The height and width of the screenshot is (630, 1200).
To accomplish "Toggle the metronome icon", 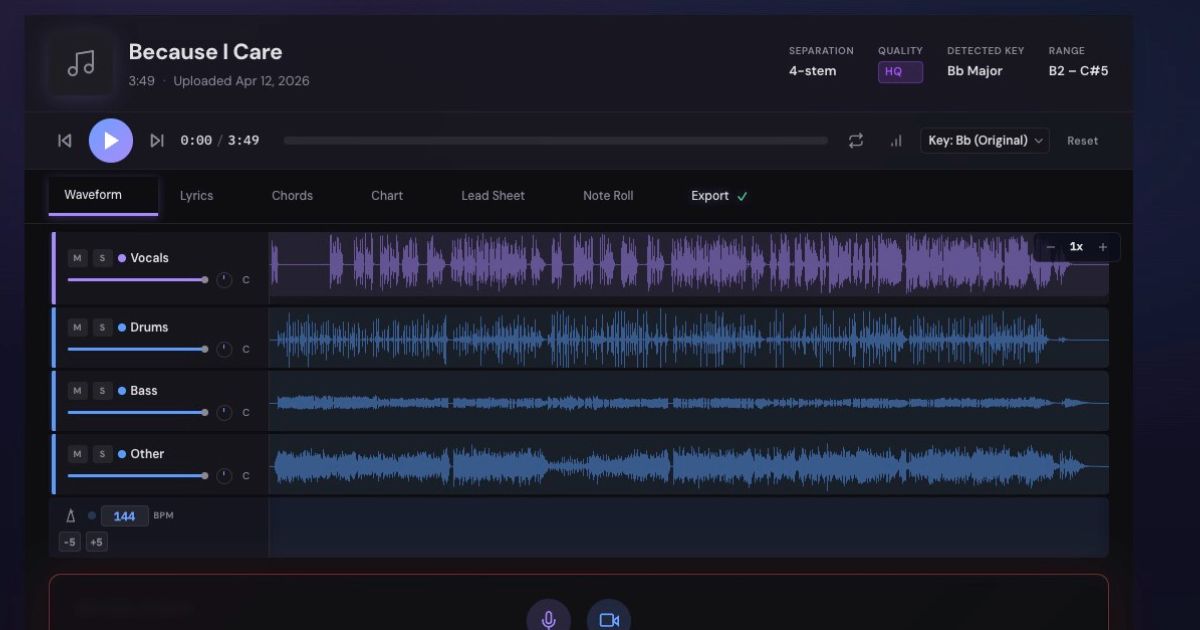I will [x=71, y=516].
